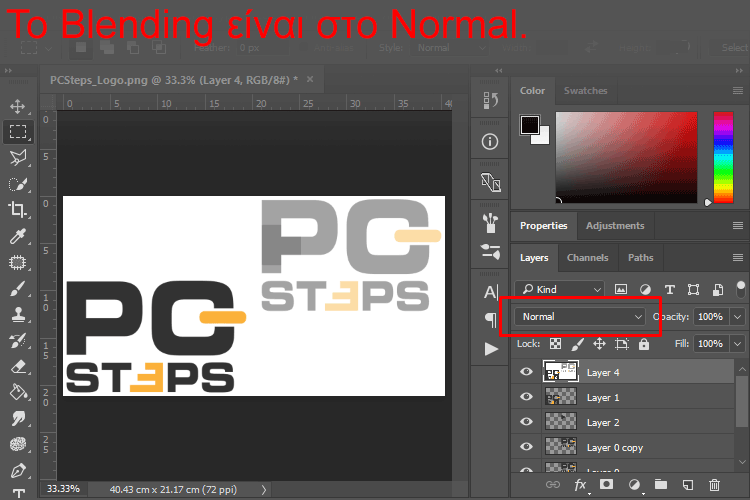The image size is (750, 500).
Task: Expand the status bar info arrow
Action: pos(264,489)
